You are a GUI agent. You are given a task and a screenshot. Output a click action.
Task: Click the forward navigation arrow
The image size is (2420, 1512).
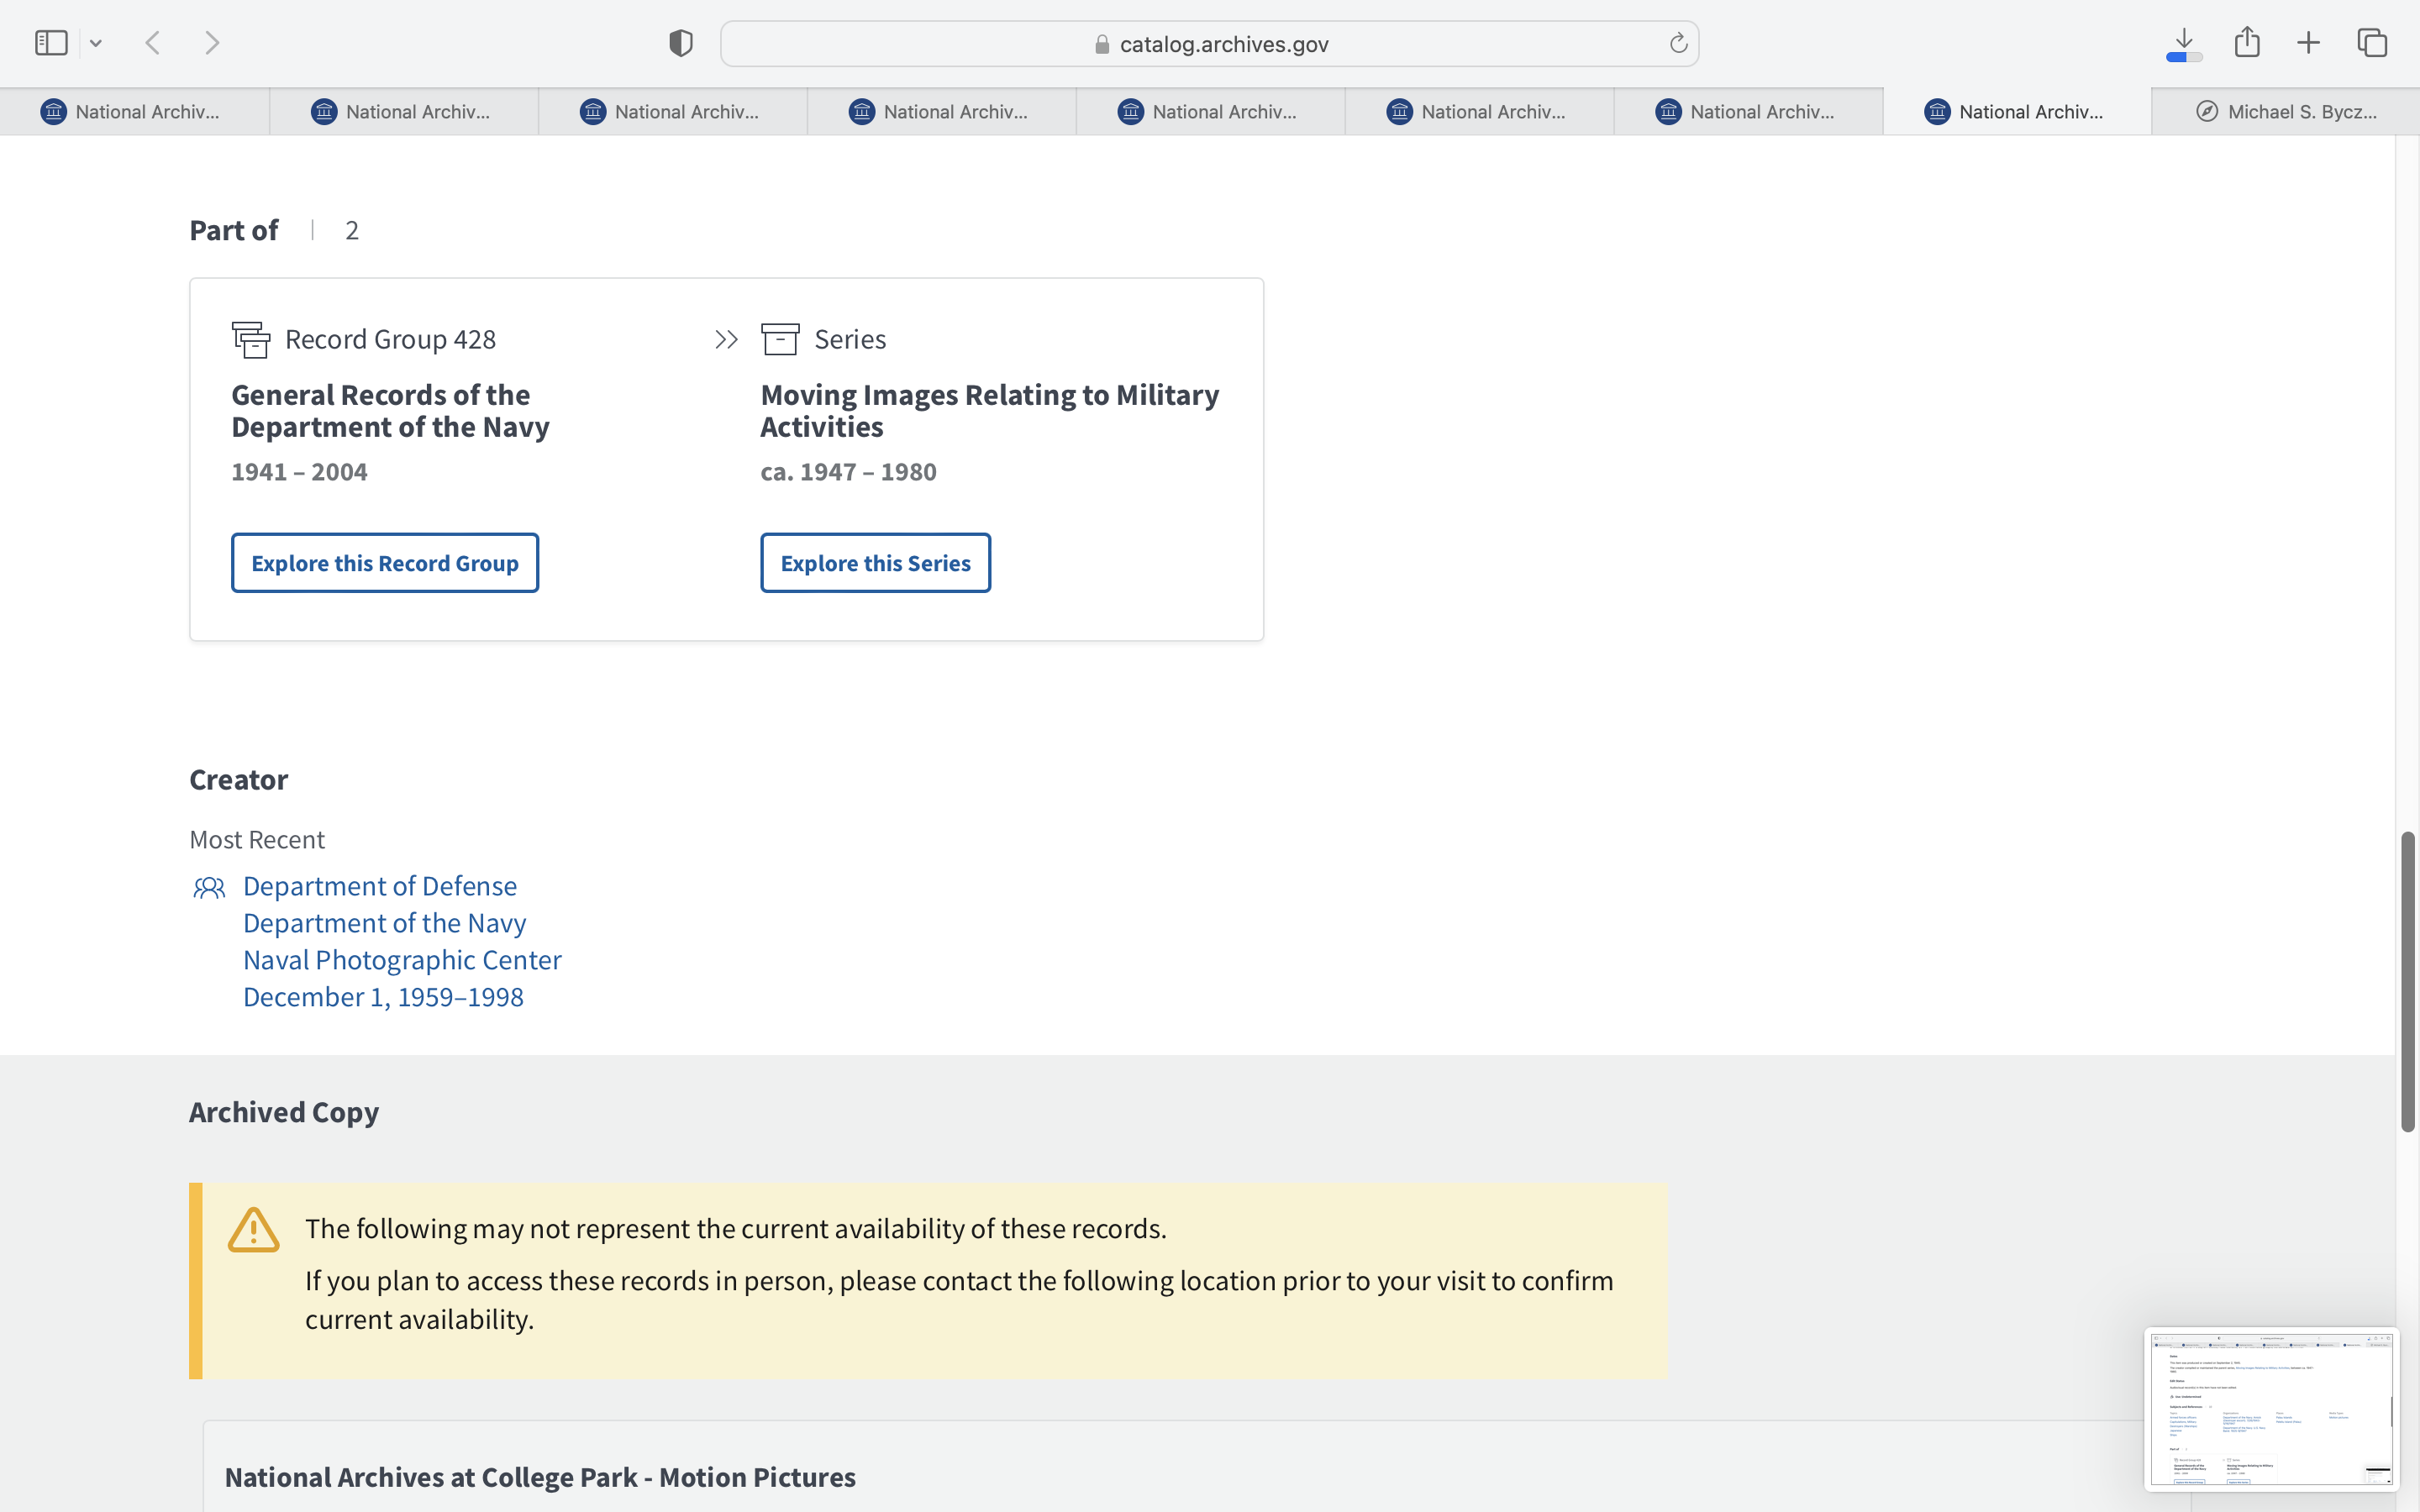click(x=212, y=43)
